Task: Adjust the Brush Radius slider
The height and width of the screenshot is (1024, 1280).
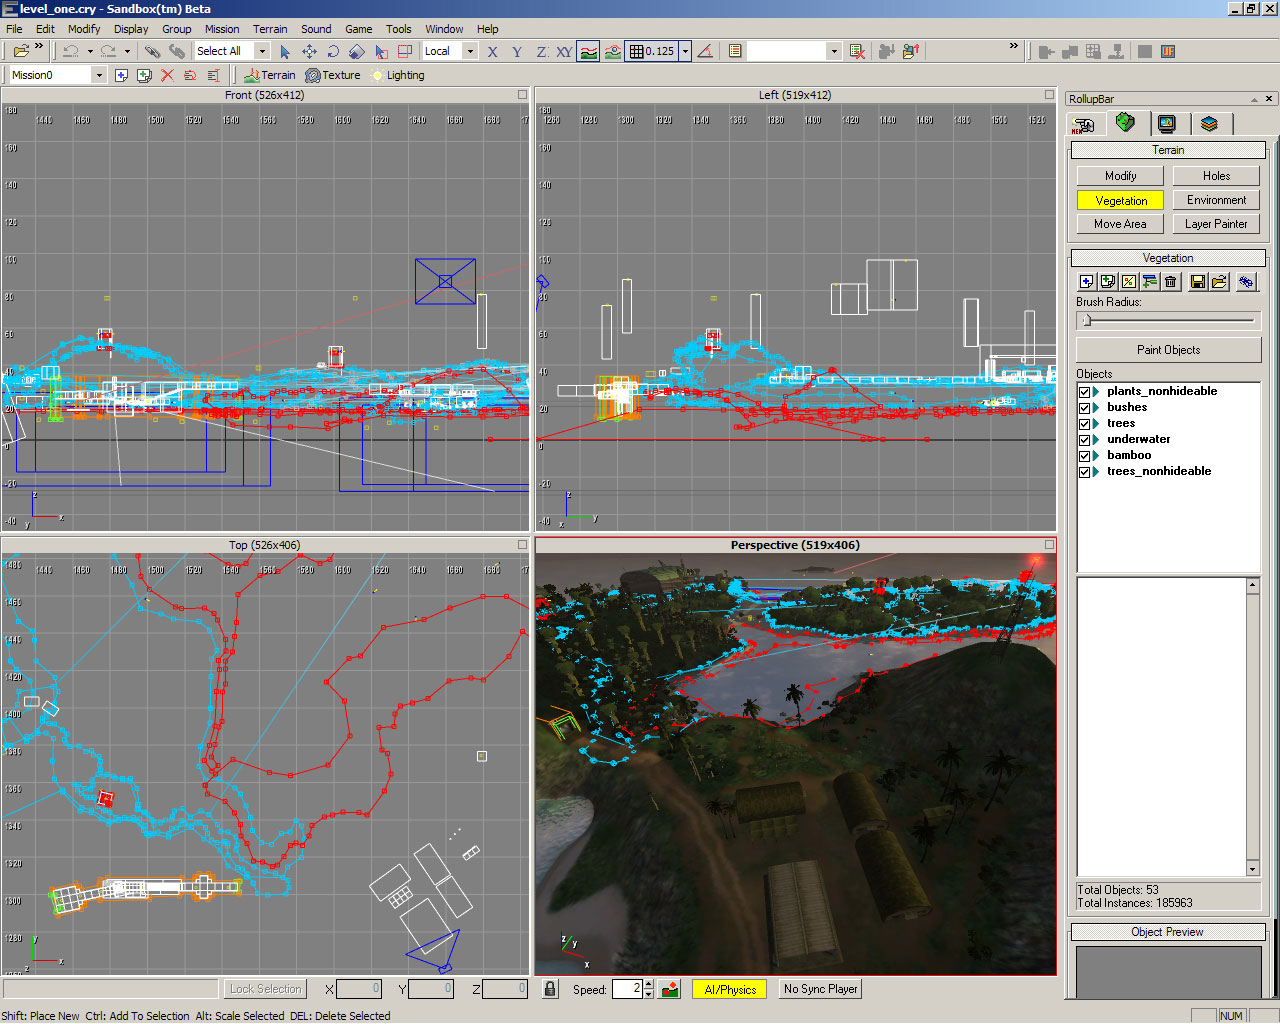Action: [x=1168, y=320]
